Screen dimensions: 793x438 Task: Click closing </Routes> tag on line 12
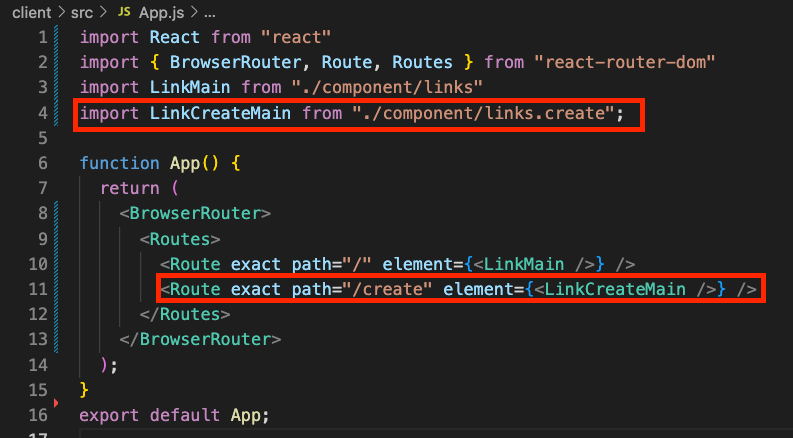coord(185,315)
